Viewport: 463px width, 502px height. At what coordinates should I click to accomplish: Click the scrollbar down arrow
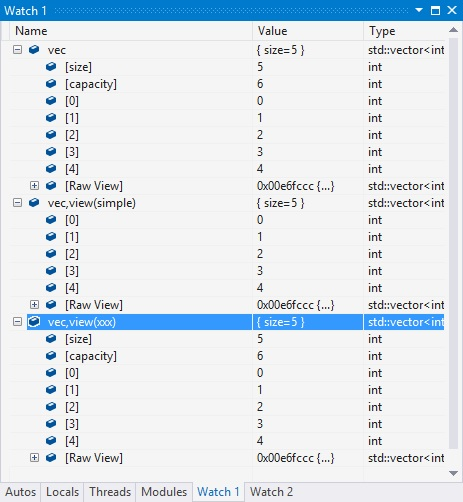click(453, 473)
